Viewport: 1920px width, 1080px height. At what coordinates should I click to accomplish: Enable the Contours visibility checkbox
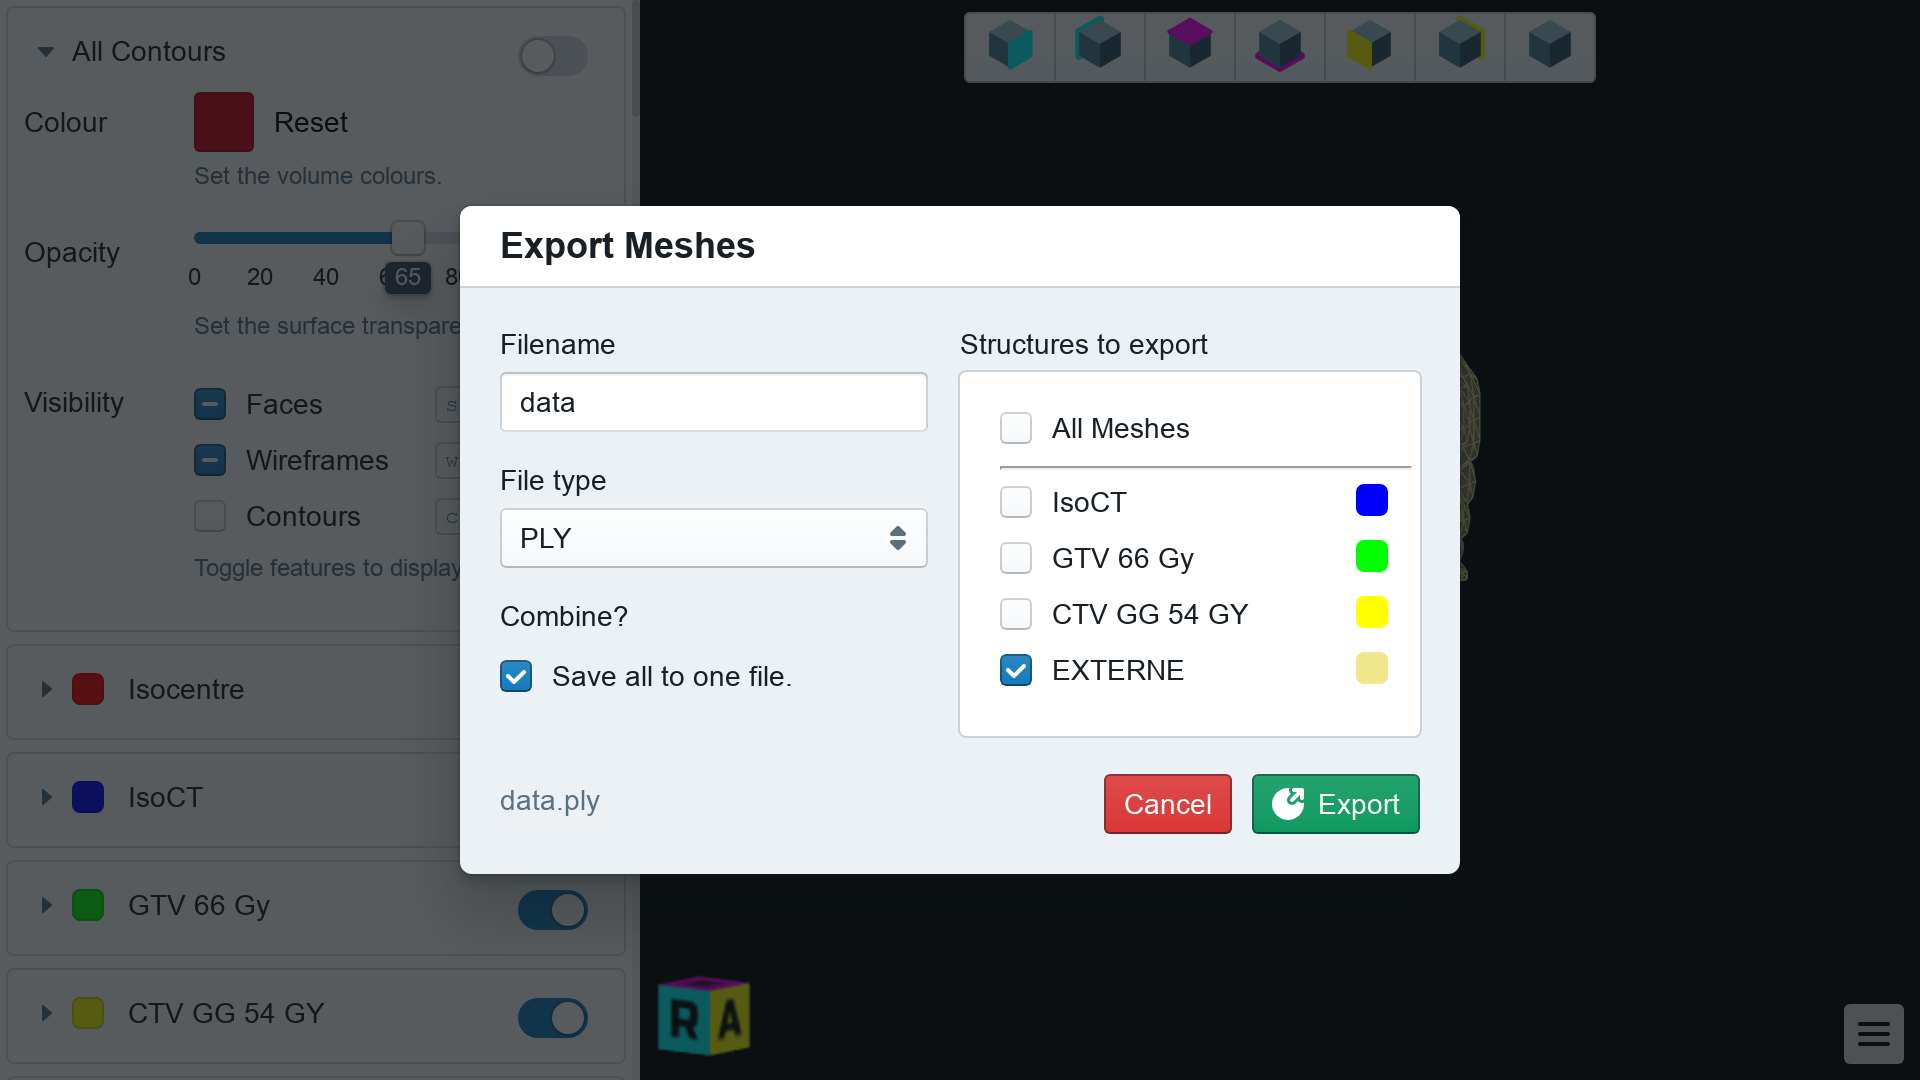click(210, 516)
